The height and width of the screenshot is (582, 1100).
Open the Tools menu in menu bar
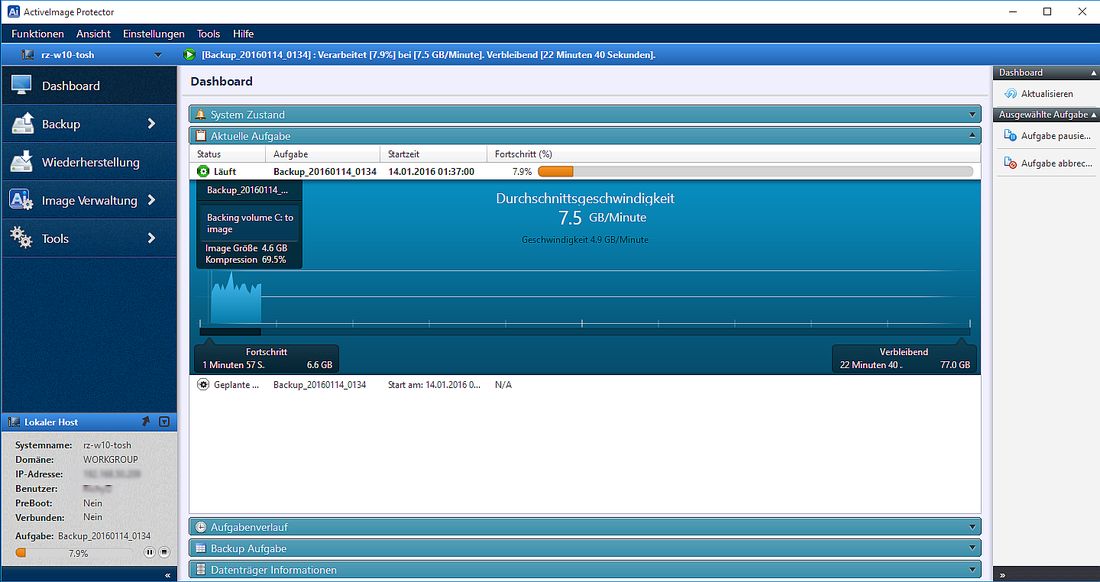click(208, 34)
